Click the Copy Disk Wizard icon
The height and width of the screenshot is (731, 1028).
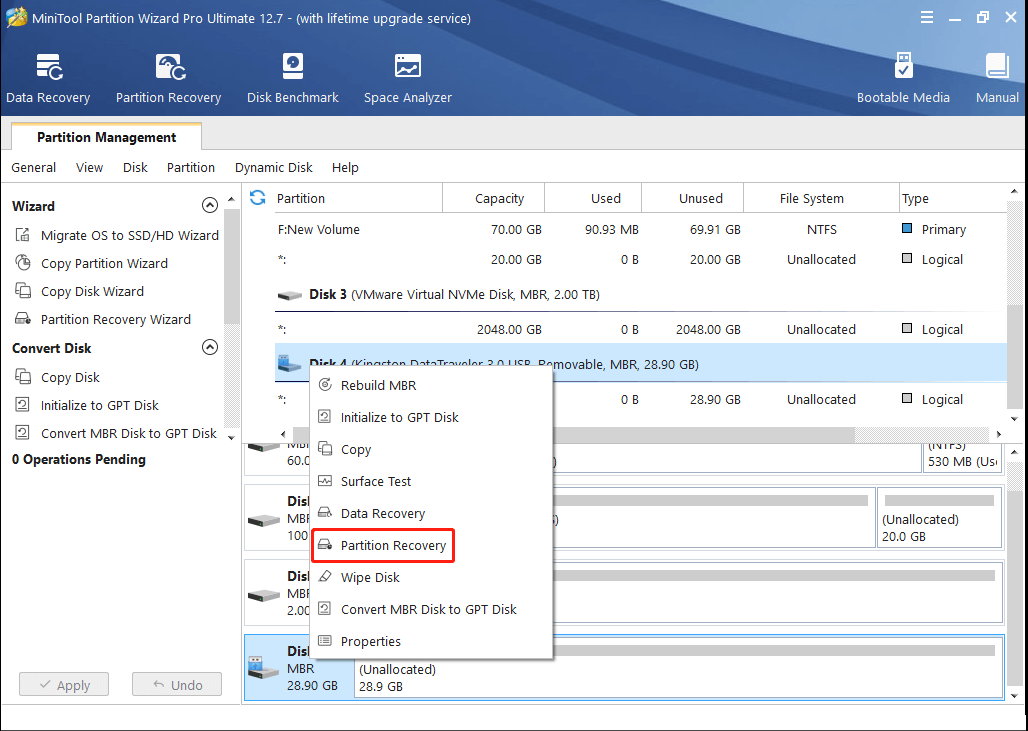(23, 291)
